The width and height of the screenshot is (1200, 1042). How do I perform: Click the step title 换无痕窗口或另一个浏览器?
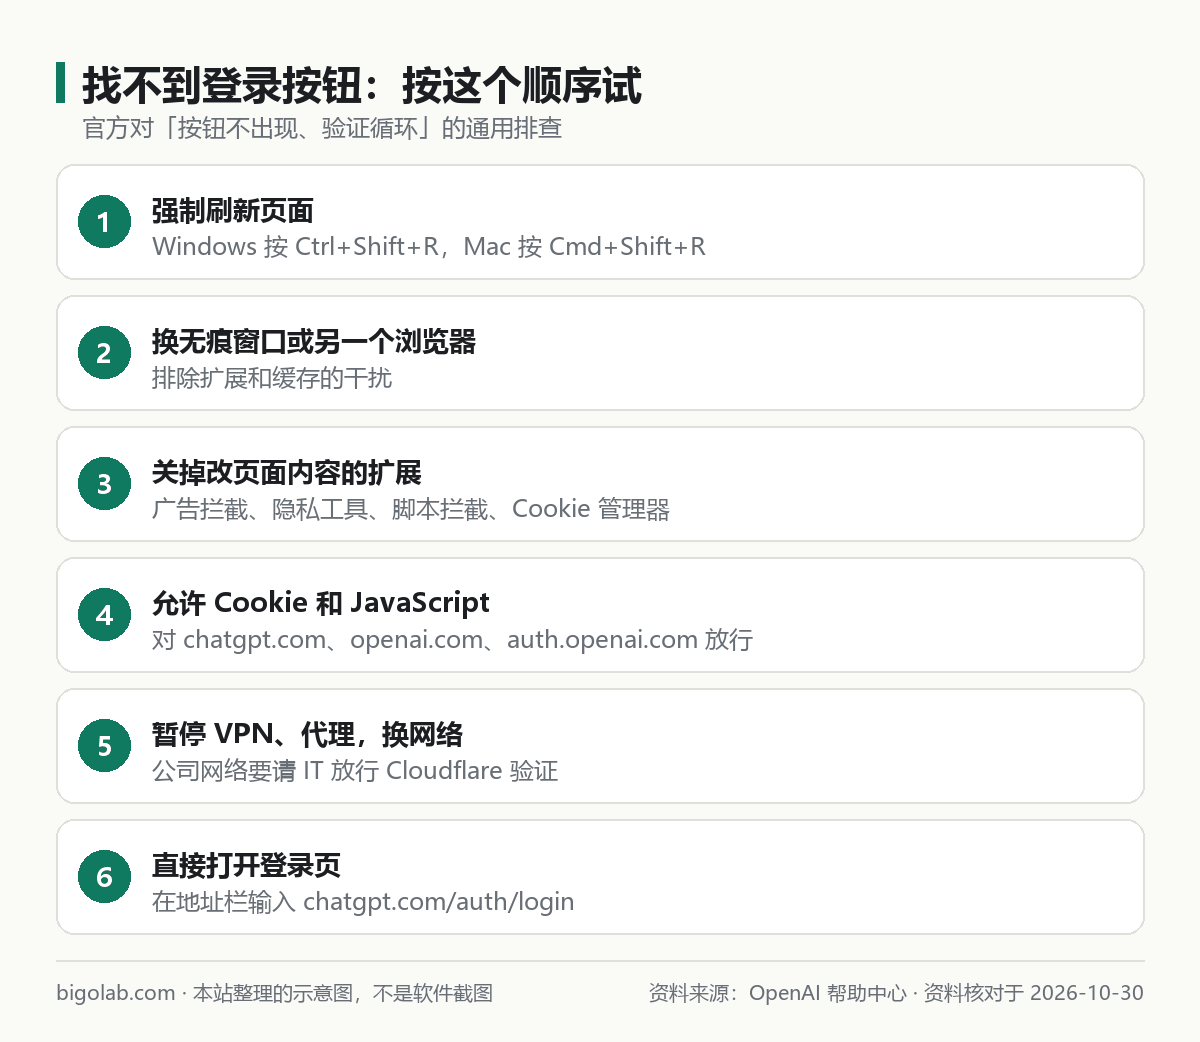(314, 342)
